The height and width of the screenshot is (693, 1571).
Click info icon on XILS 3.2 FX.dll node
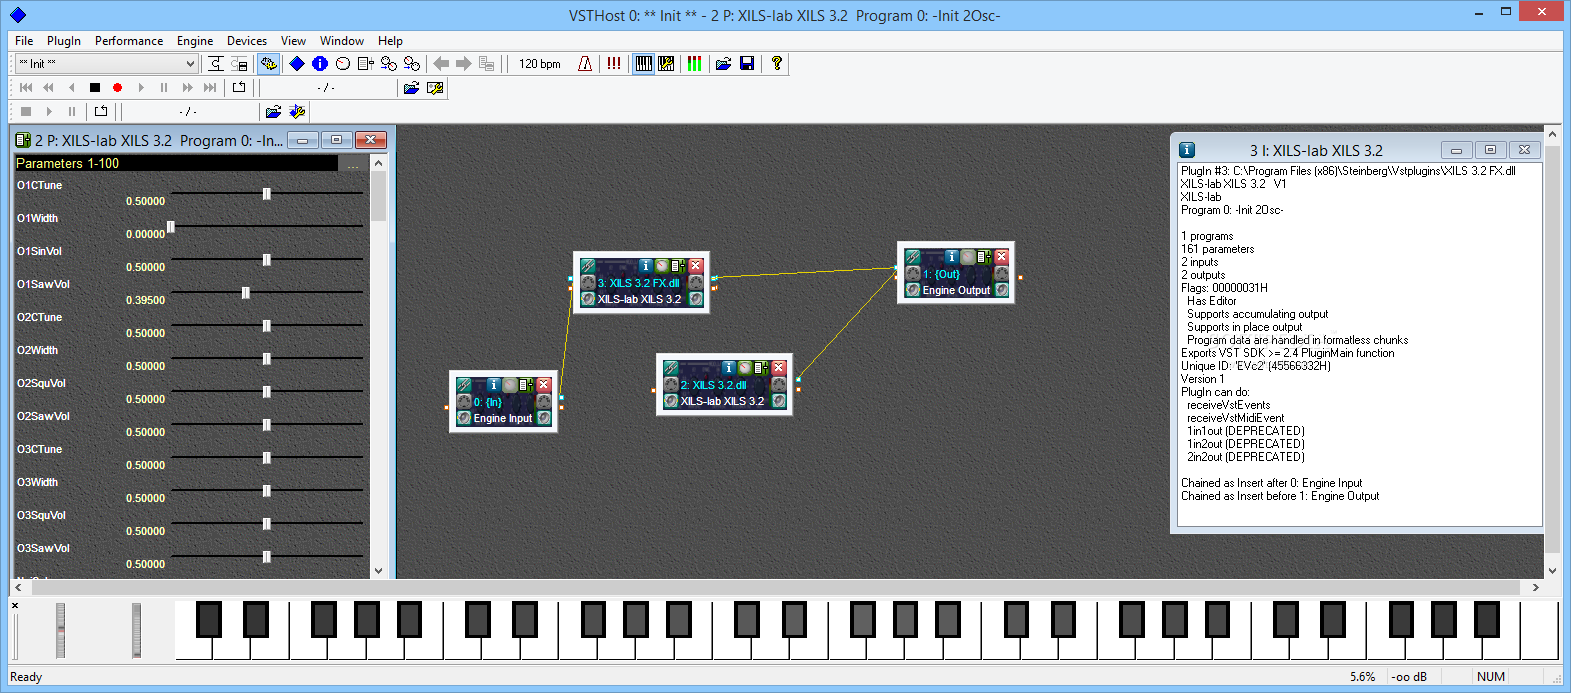click(x=646, y=266)
